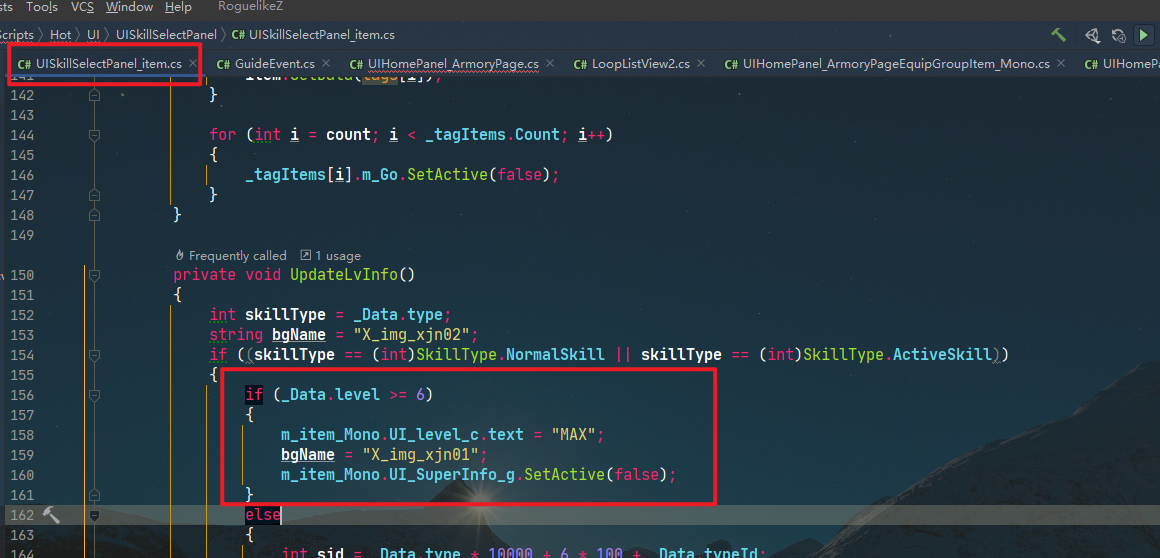Collapse the if block at line 156
Image resolution: width=1160 pixels, height=558 pixels.
[94, 395]
